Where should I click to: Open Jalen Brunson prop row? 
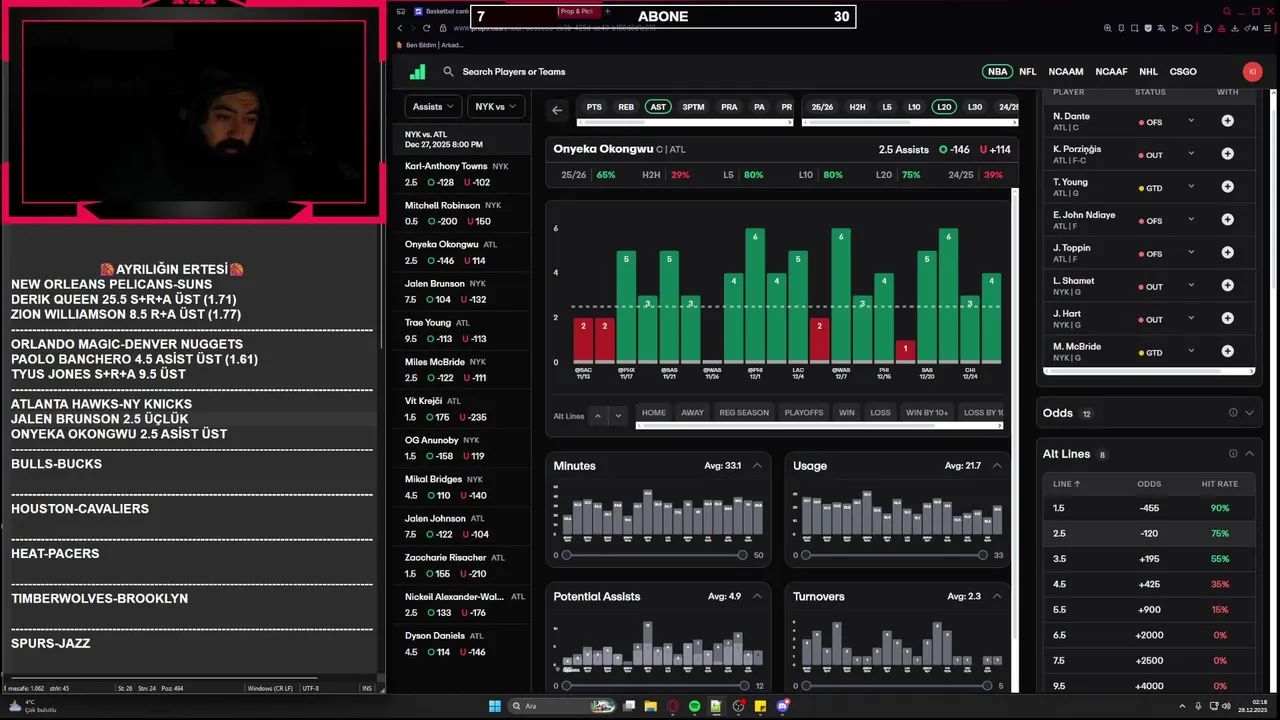(x=463, y=291)
